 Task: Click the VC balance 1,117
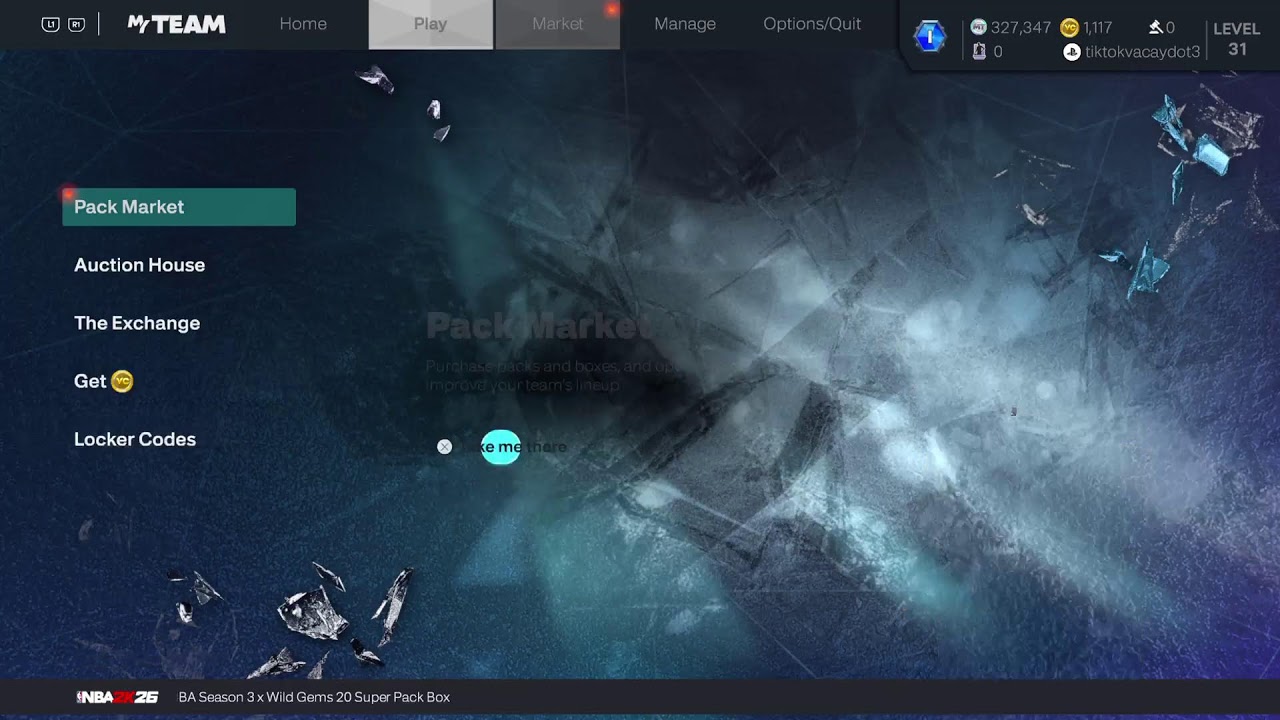(1098, 28)
